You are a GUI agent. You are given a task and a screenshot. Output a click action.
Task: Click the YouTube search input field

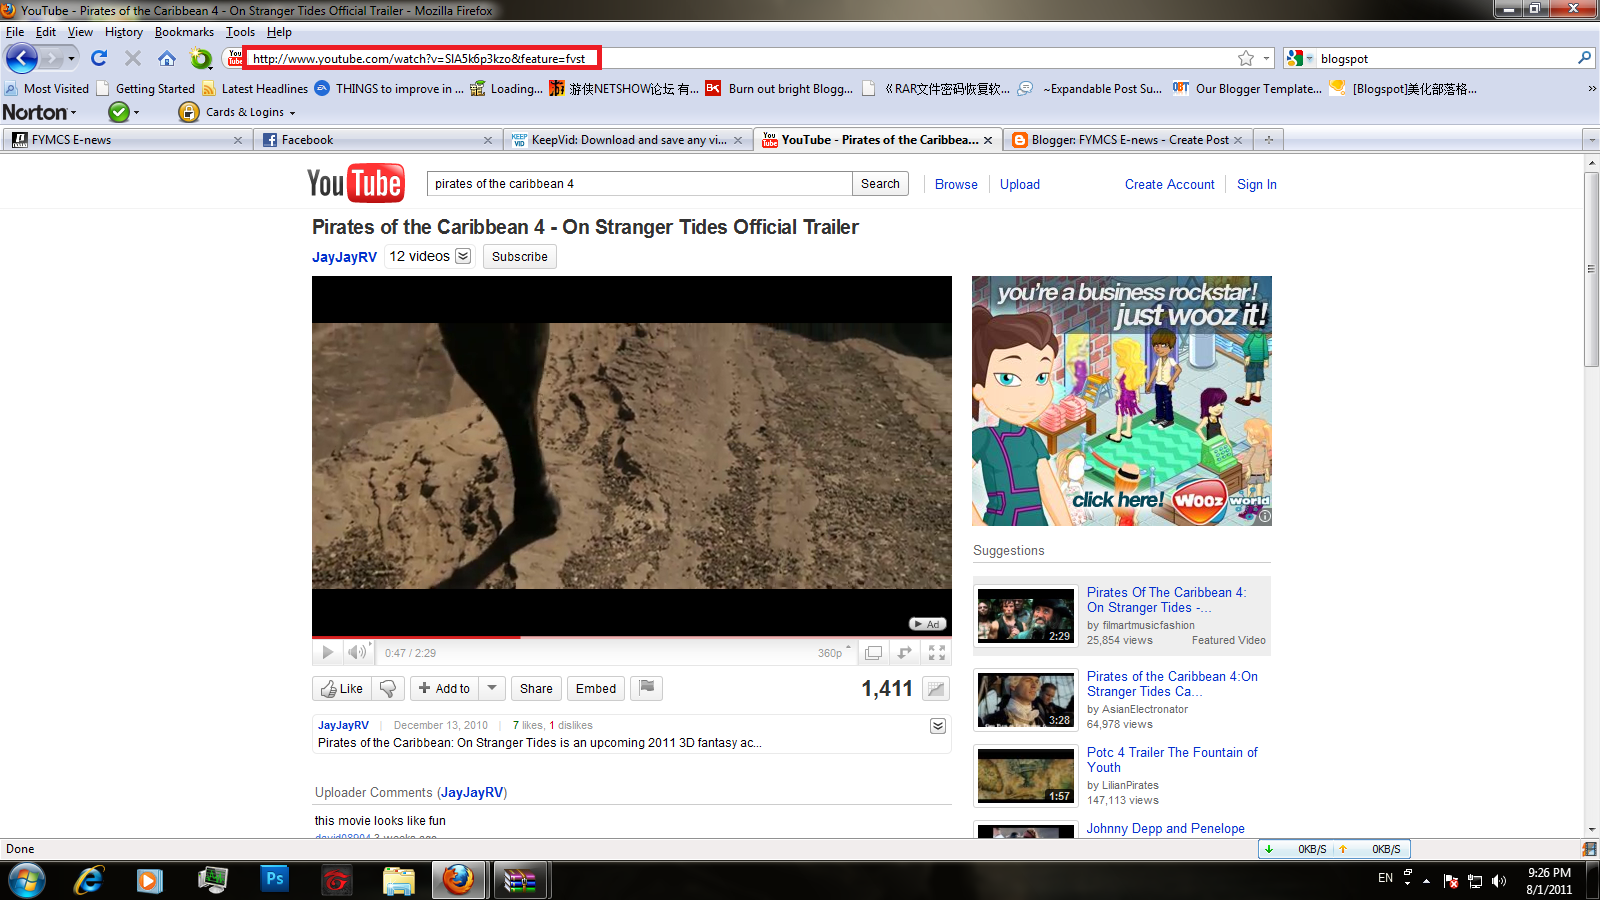point(640,184)
